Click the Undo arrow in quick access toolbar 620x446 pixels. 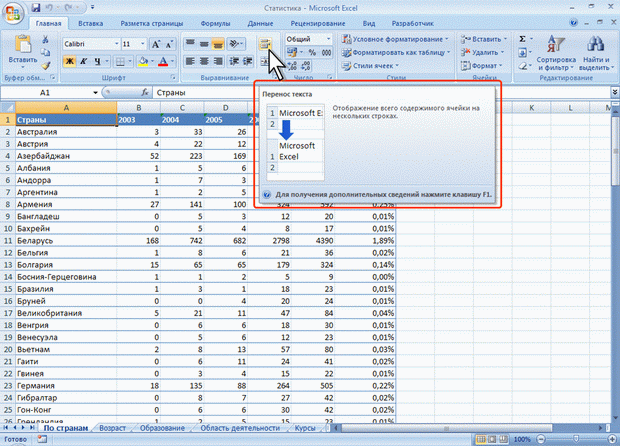click(x=50, y=7)
